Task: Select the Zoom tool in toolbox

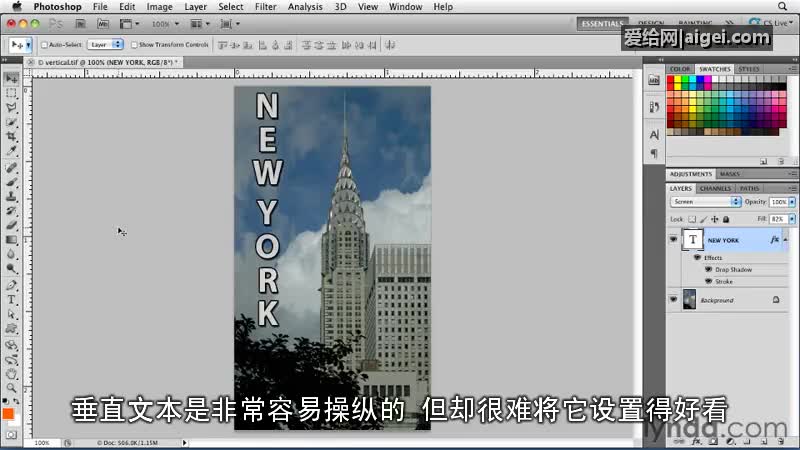Action: [x=11, y=388]
